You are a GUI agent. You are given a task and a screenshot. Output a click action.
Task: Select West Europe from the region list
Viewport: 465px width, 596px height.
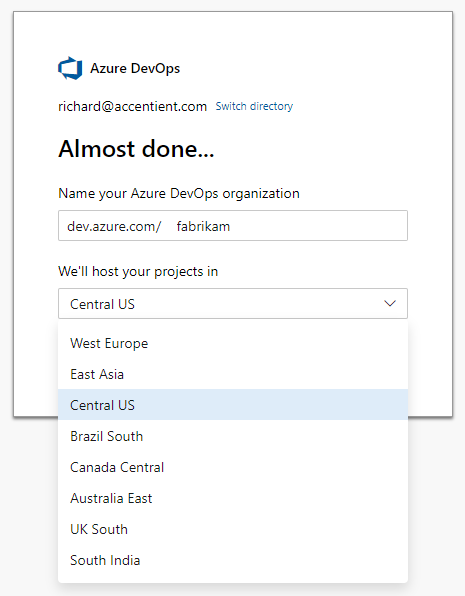pos(233,343)
